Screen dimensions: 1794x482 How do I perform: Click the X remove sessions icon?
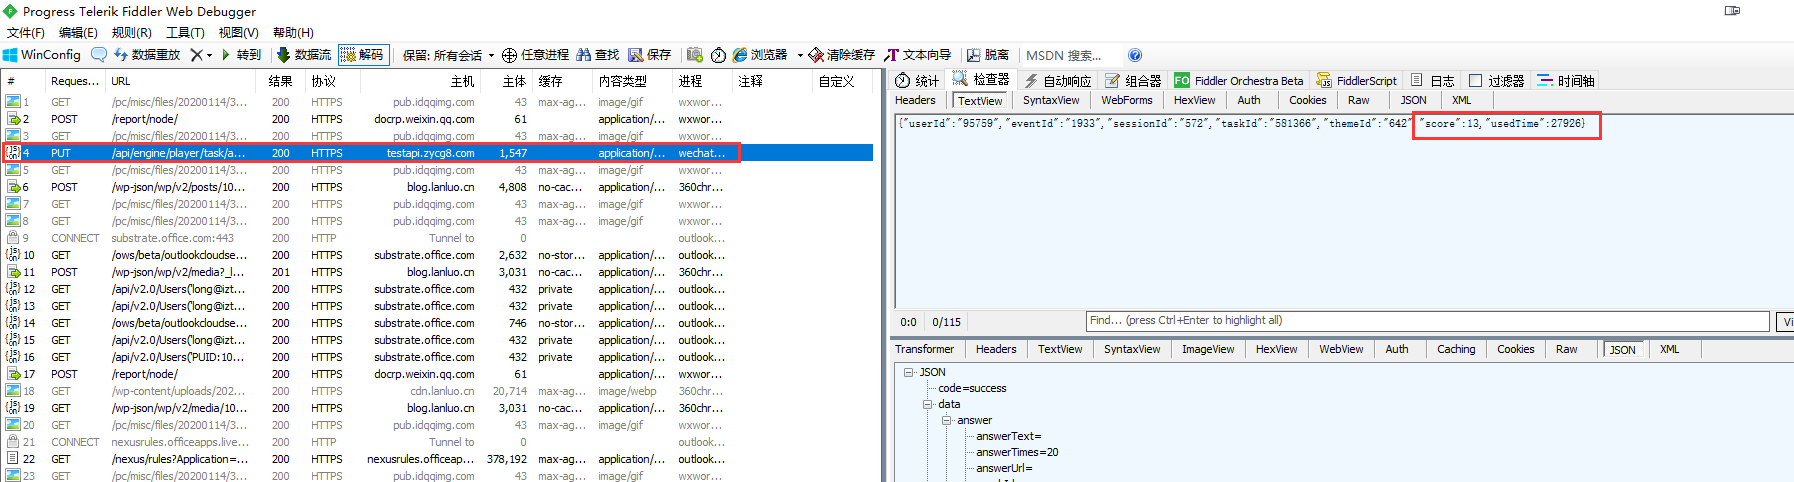(x=196, y=55)
